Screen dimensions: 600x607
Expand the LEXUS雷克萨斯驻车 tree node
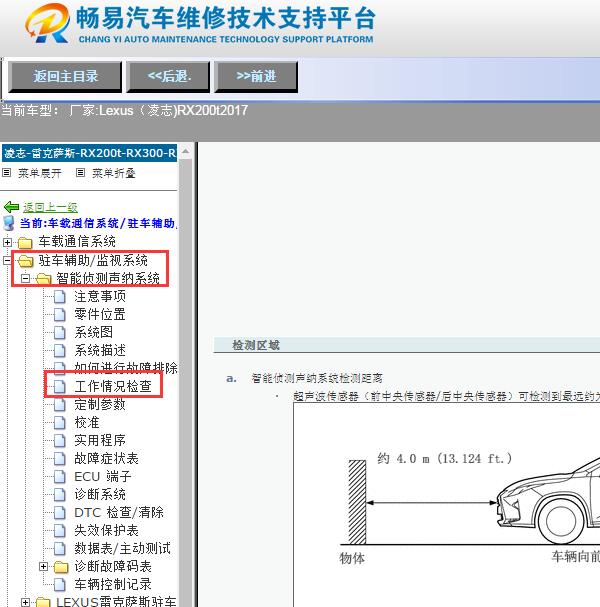click(25, 602)
